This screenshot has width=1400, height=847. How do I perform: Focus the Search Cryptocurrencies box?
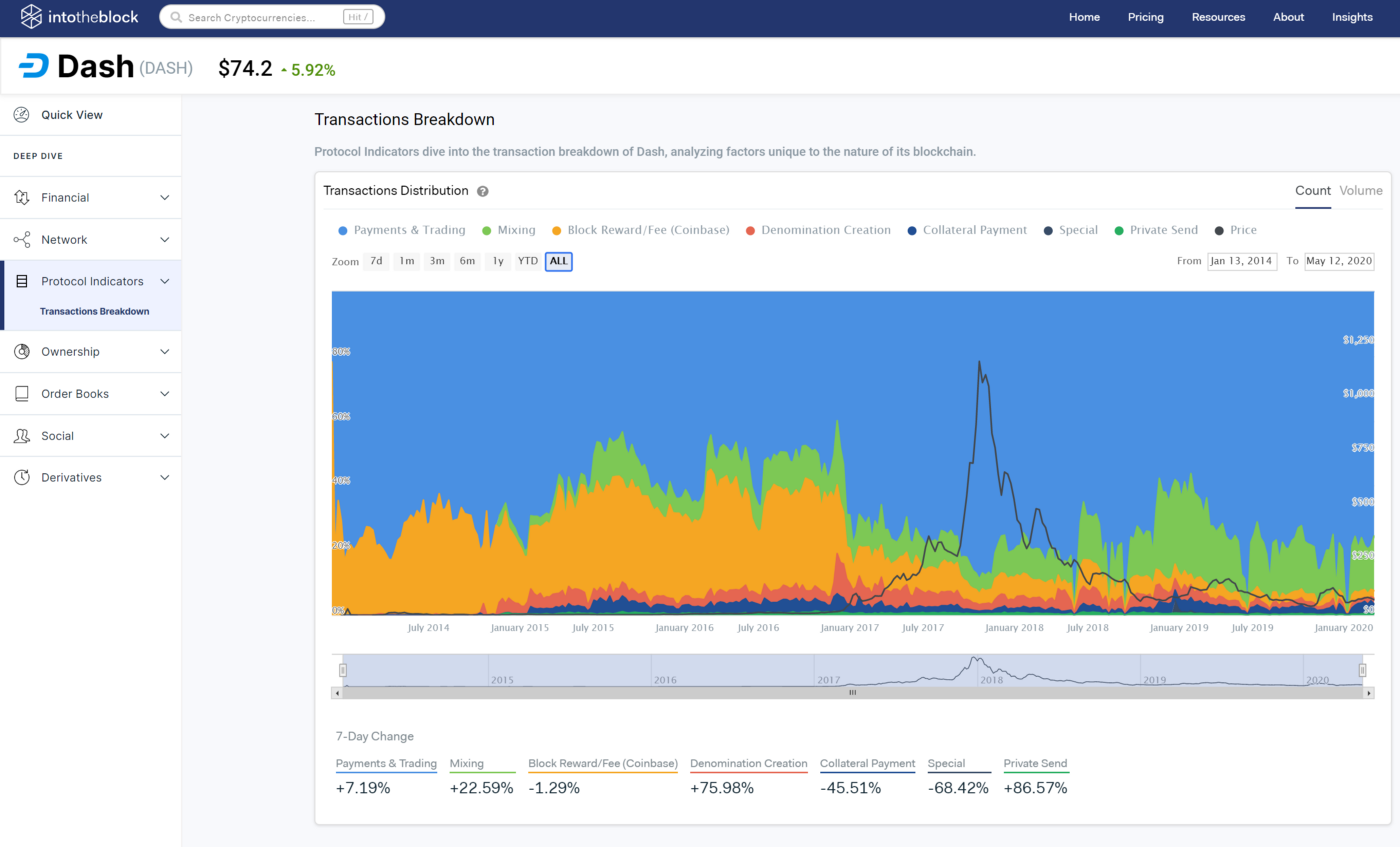click(x=272, y=17)
